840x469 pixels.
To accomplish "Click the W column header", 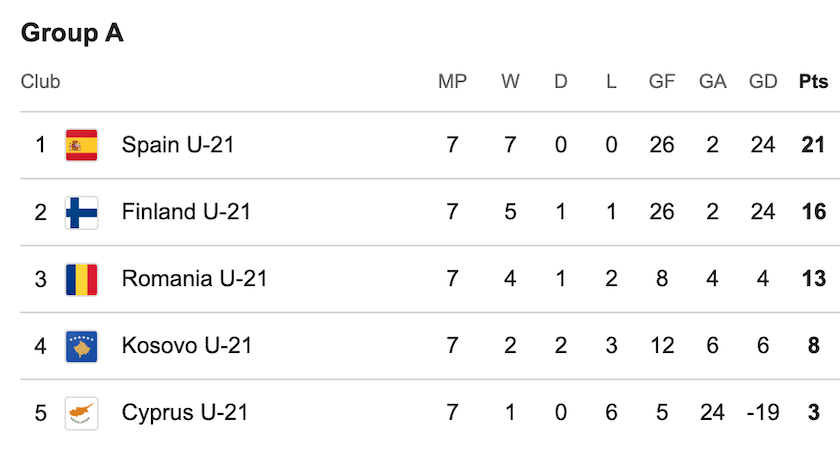I will (x=510, y=81).
